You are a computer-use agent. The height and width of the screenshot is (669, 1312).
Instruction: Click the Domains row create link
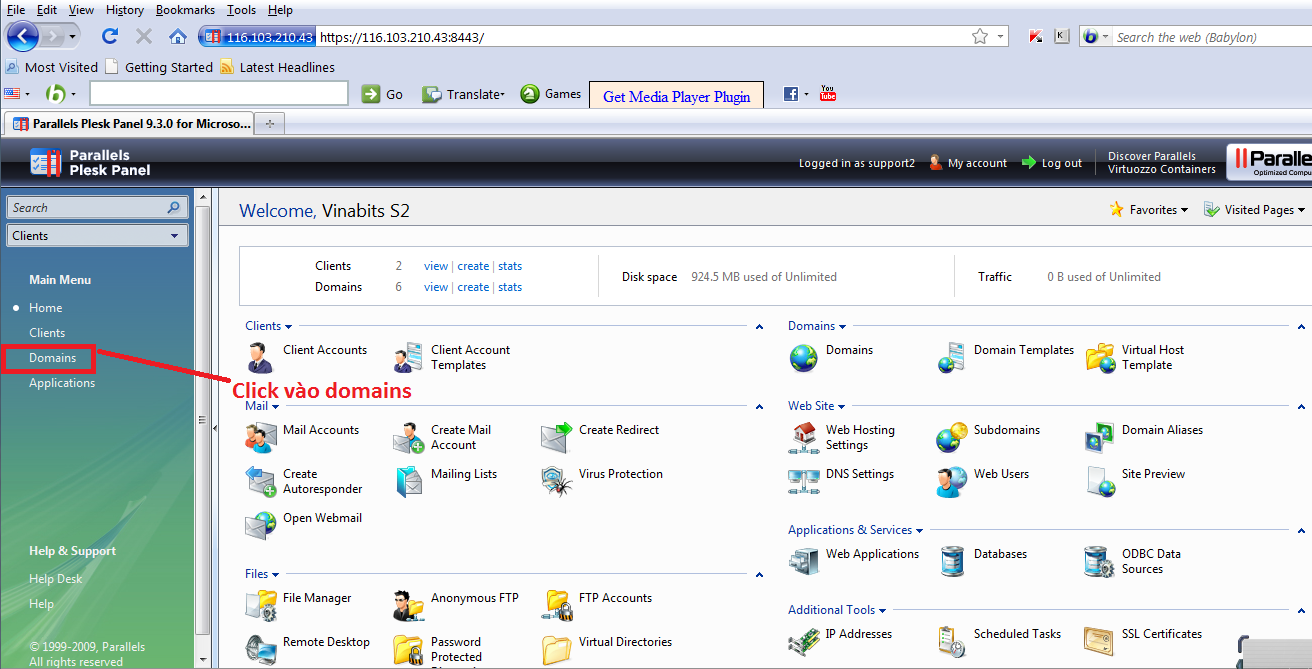coord(473,287)
